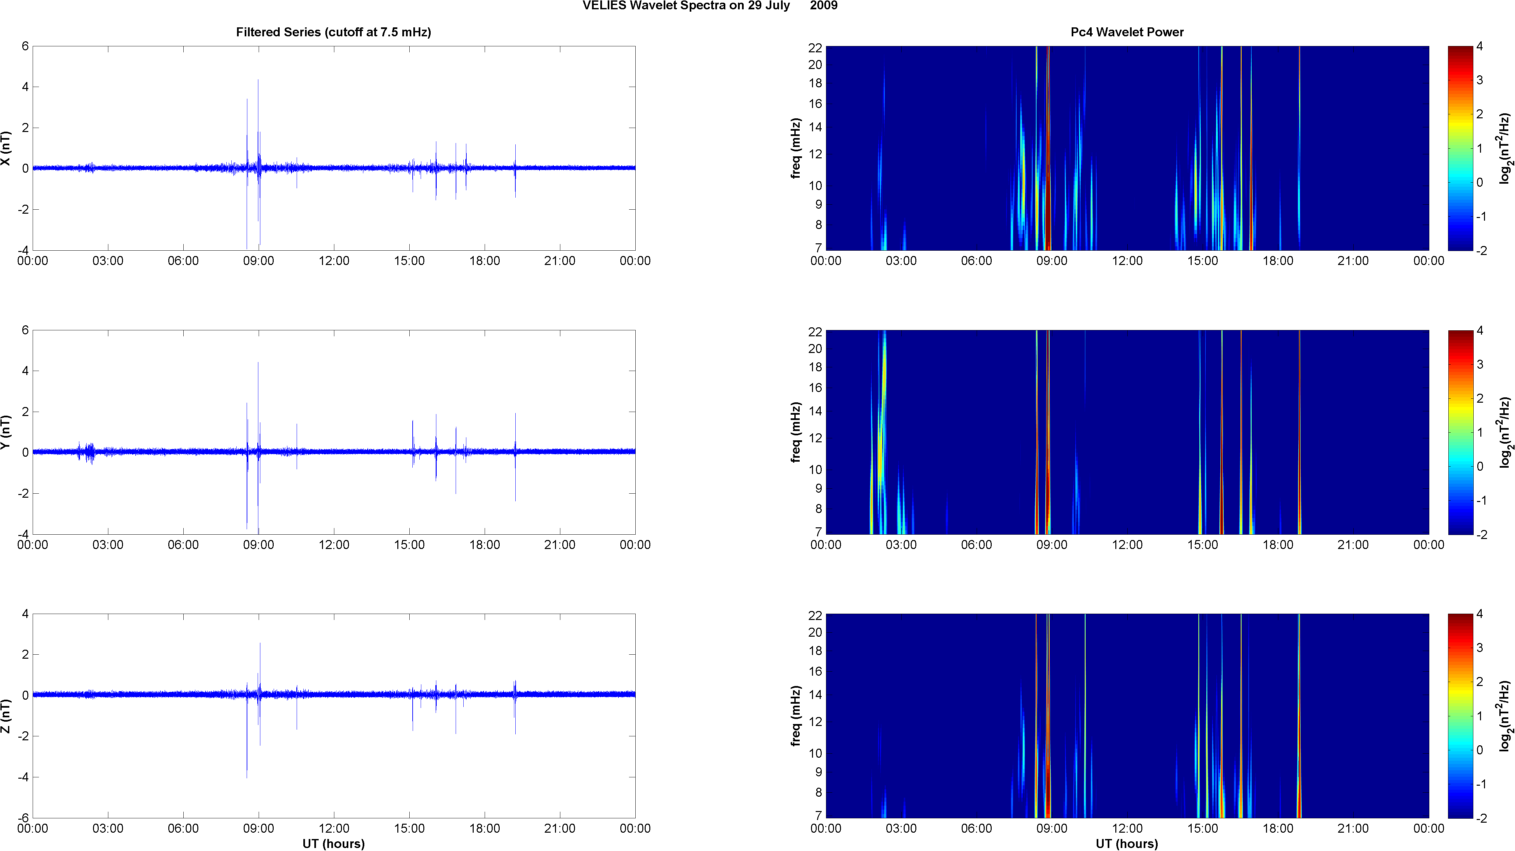1515x851 pixels.
Task: Click freq (mHz) label of top wavelet plot
Action: 796,148
